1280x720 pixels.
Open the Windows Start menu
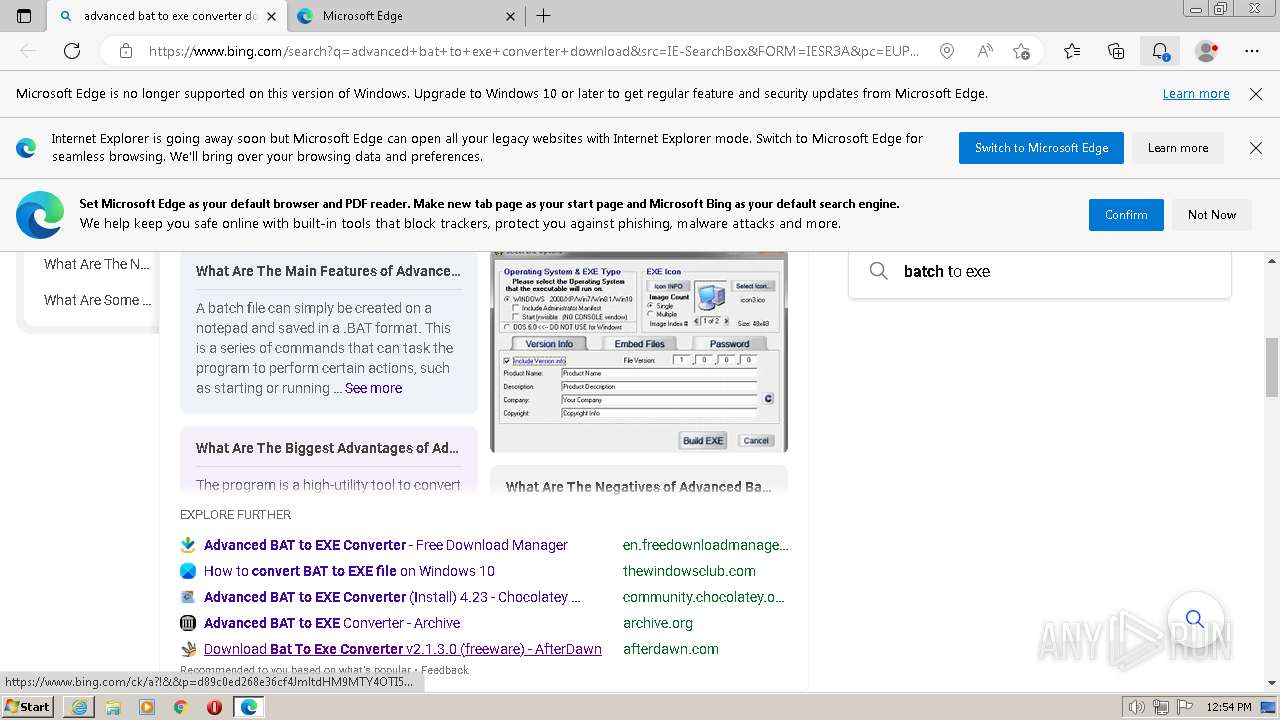click(x=27, y=707)
